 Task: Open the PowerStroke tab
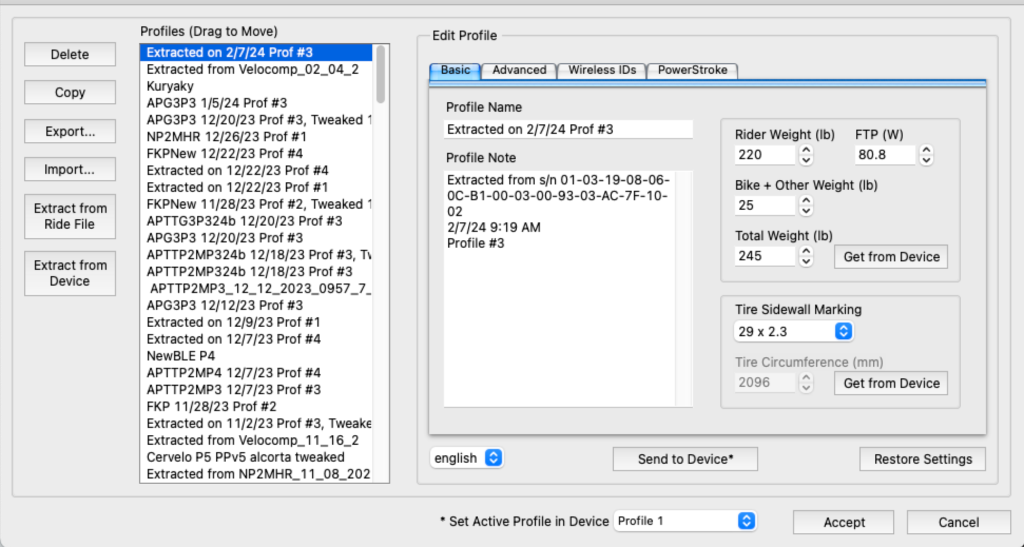coord(692,70)
